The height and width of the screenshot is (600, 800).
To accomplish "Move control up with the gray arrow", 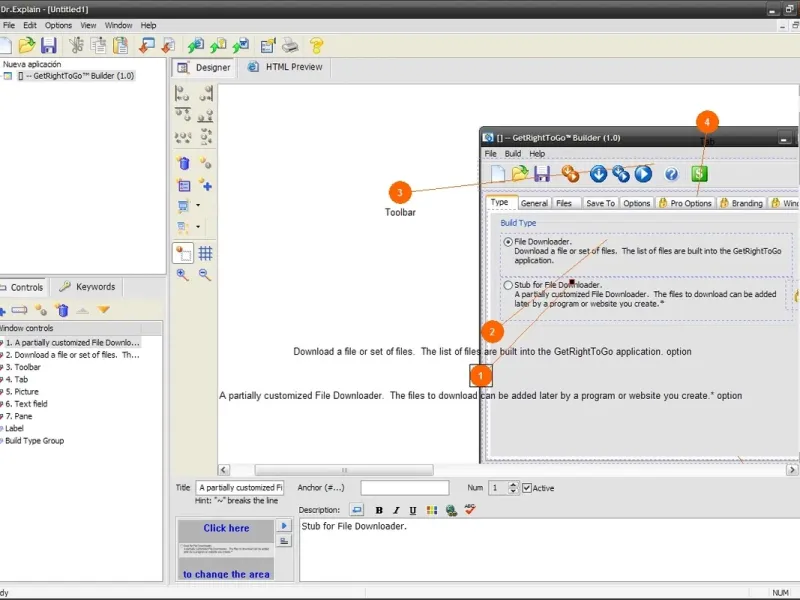I will point(82,310).
